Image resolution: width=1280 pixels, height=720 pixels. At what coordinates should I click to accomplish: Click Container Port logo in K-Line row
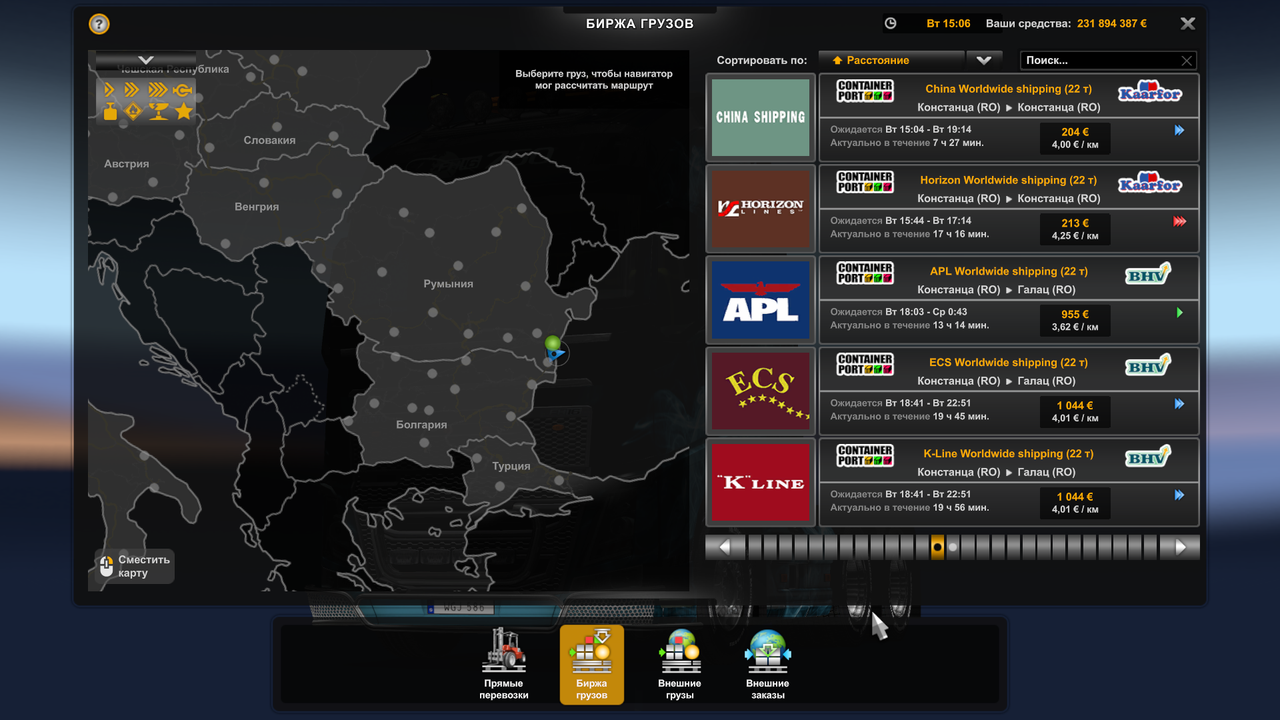tap(865, 455)
